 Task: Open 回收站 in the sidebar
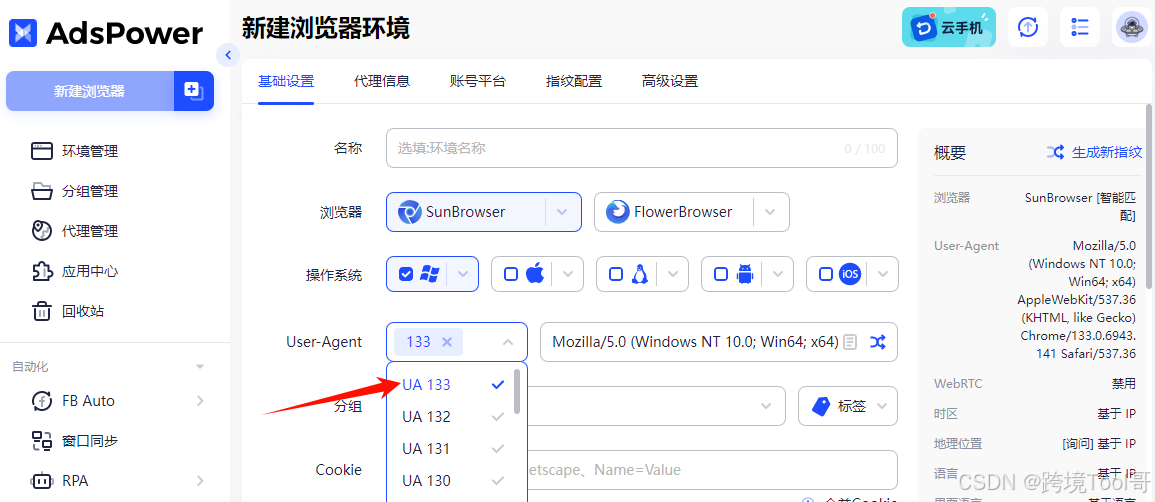pyautogui.click(x=82, y=311)
